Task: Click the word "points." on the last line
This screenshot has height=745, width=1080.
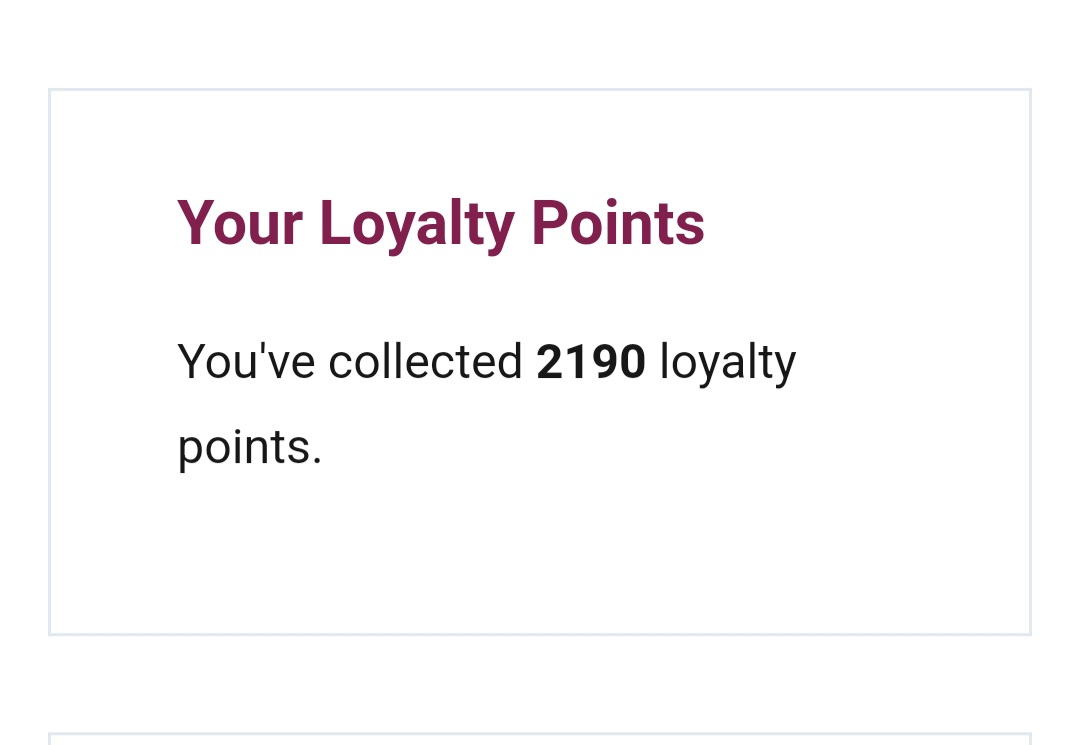Action: click(250, 448)
